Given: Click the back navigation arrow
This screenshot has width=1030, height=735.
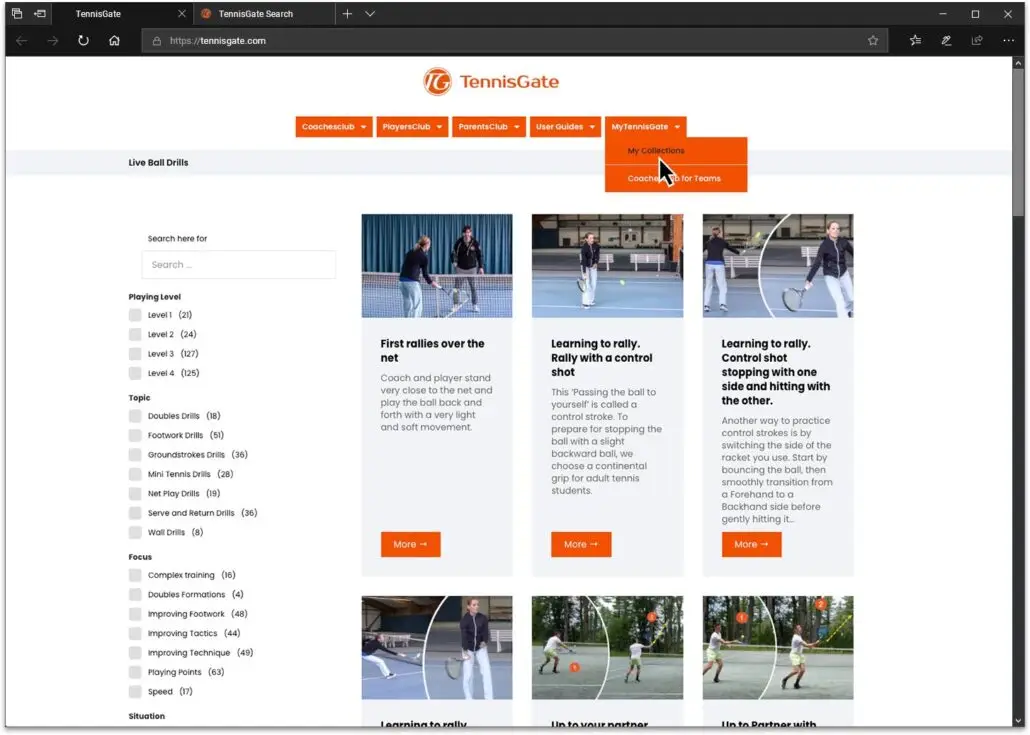Looking at the screenshot, I should coord(22,41).
